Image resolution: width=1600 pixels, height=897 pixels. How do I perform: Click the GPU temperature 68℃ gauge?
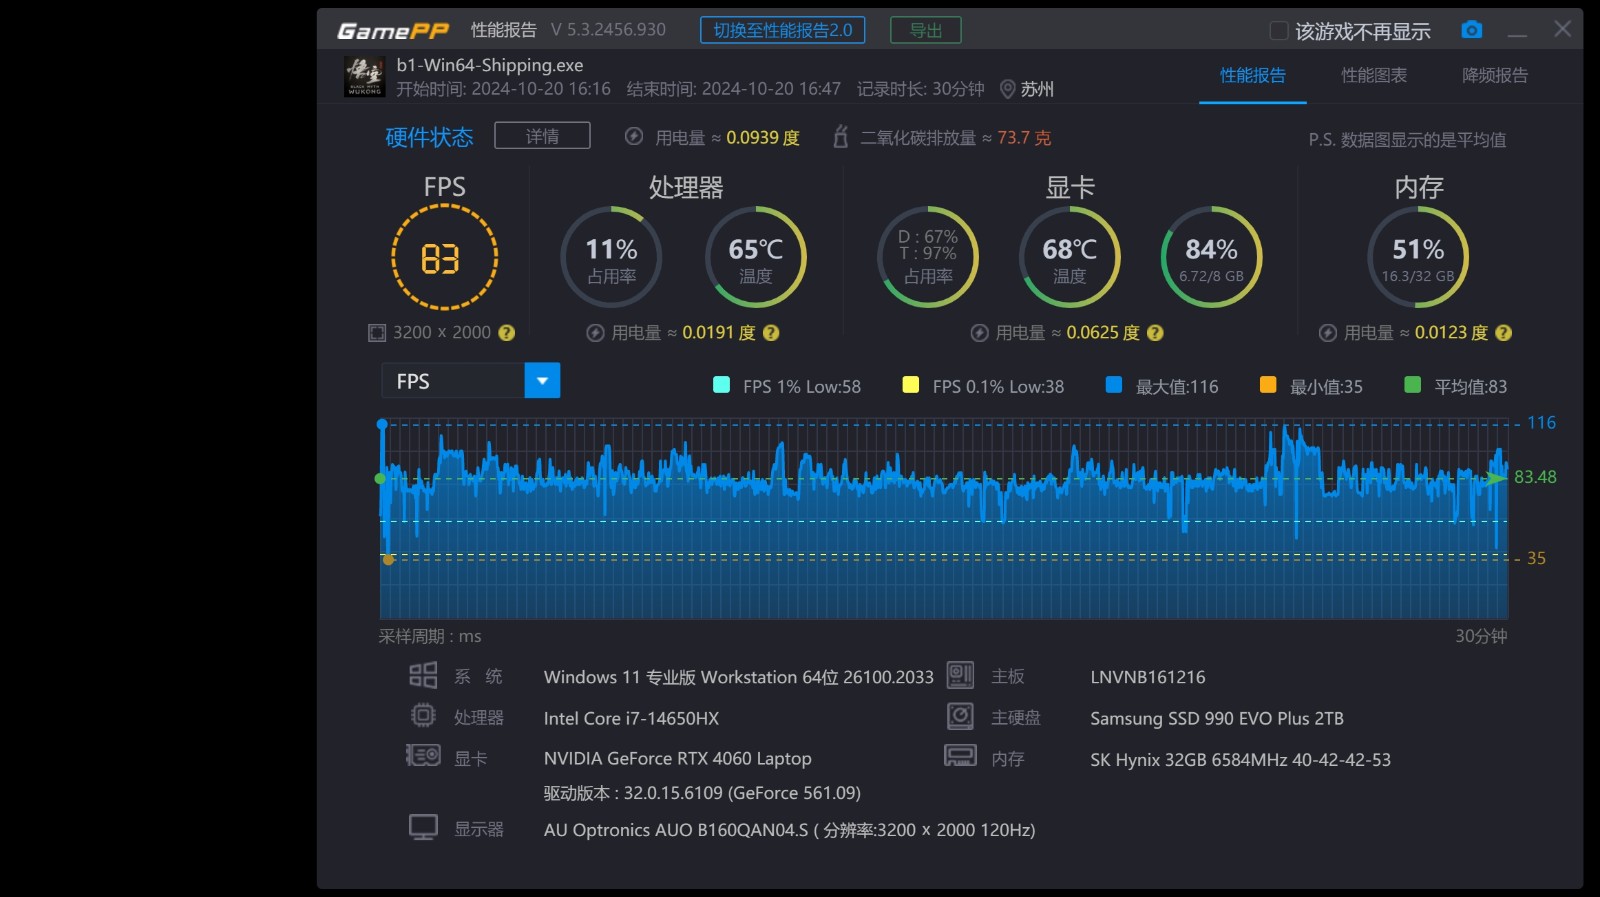pos(1069,258)
